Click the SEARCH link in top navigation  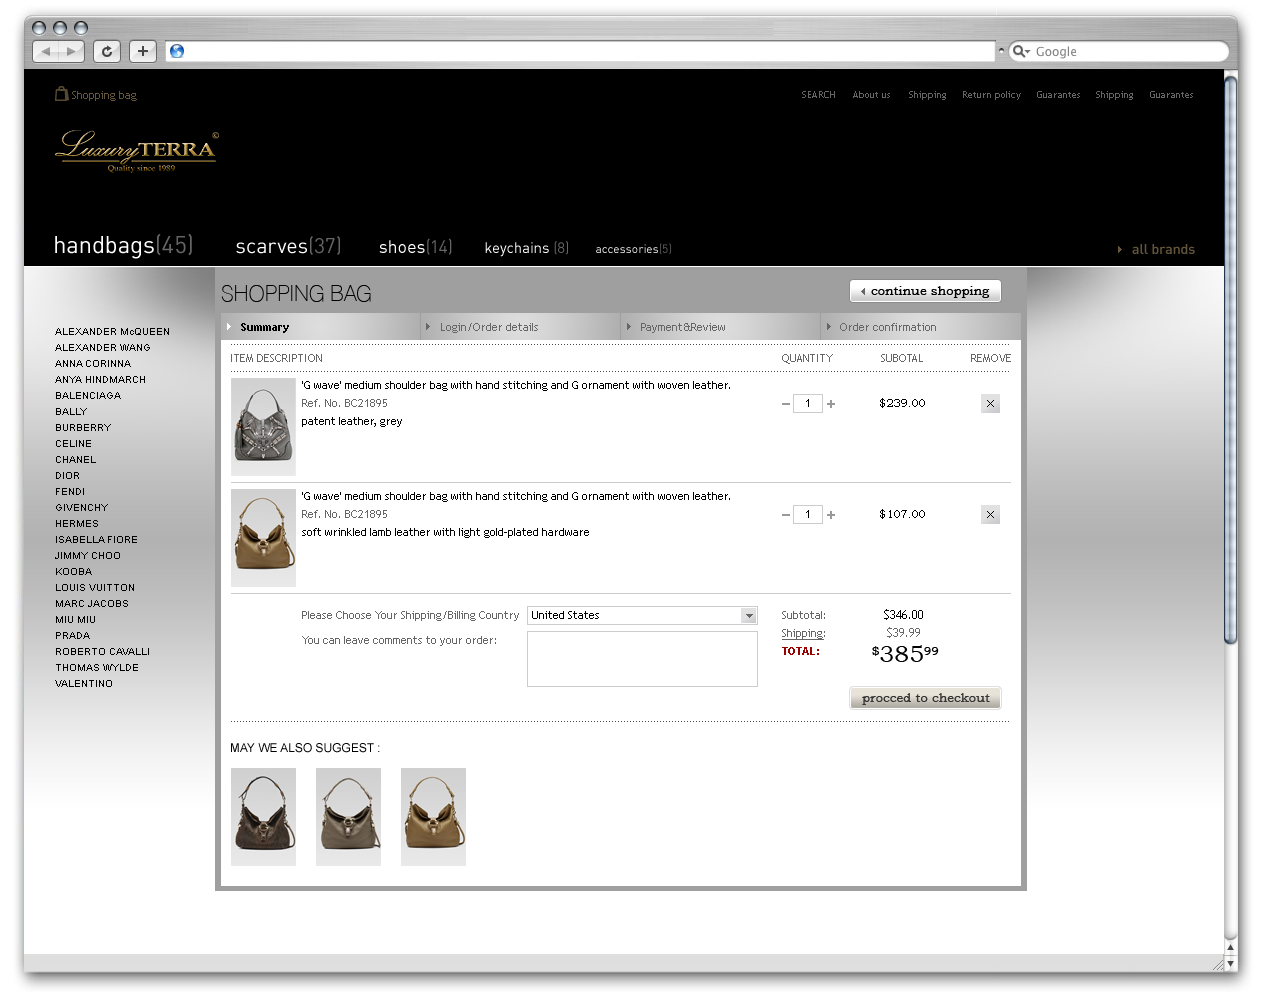(818, 95)
